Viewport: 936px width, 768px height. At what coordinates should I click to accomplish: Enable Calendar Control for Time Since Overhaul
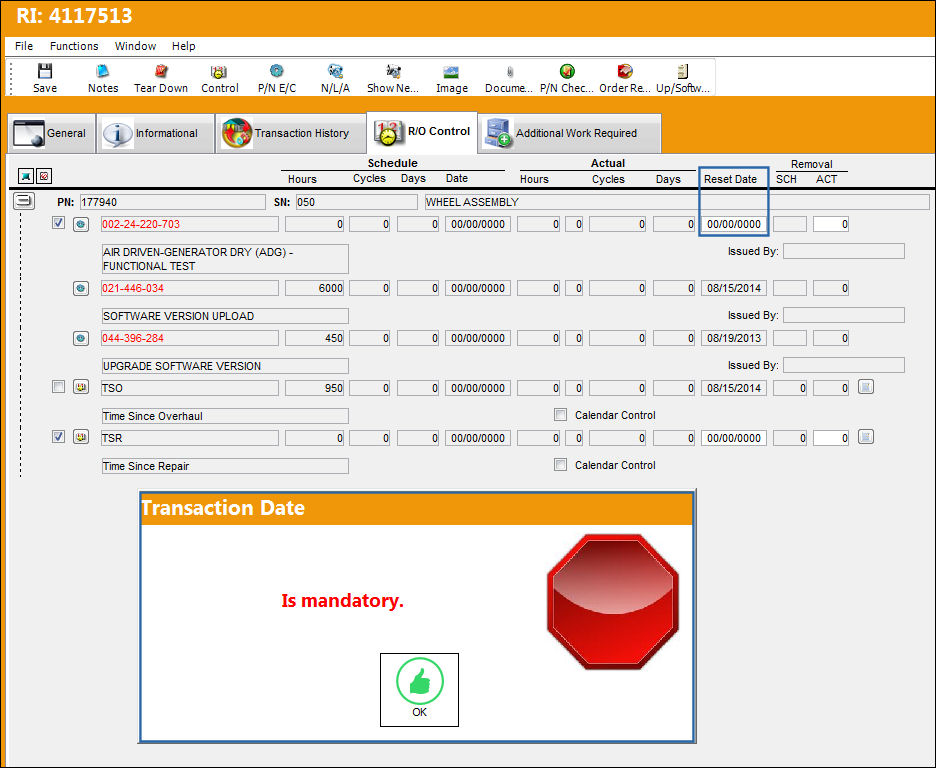pyautogui.click(x=560, y=415)
